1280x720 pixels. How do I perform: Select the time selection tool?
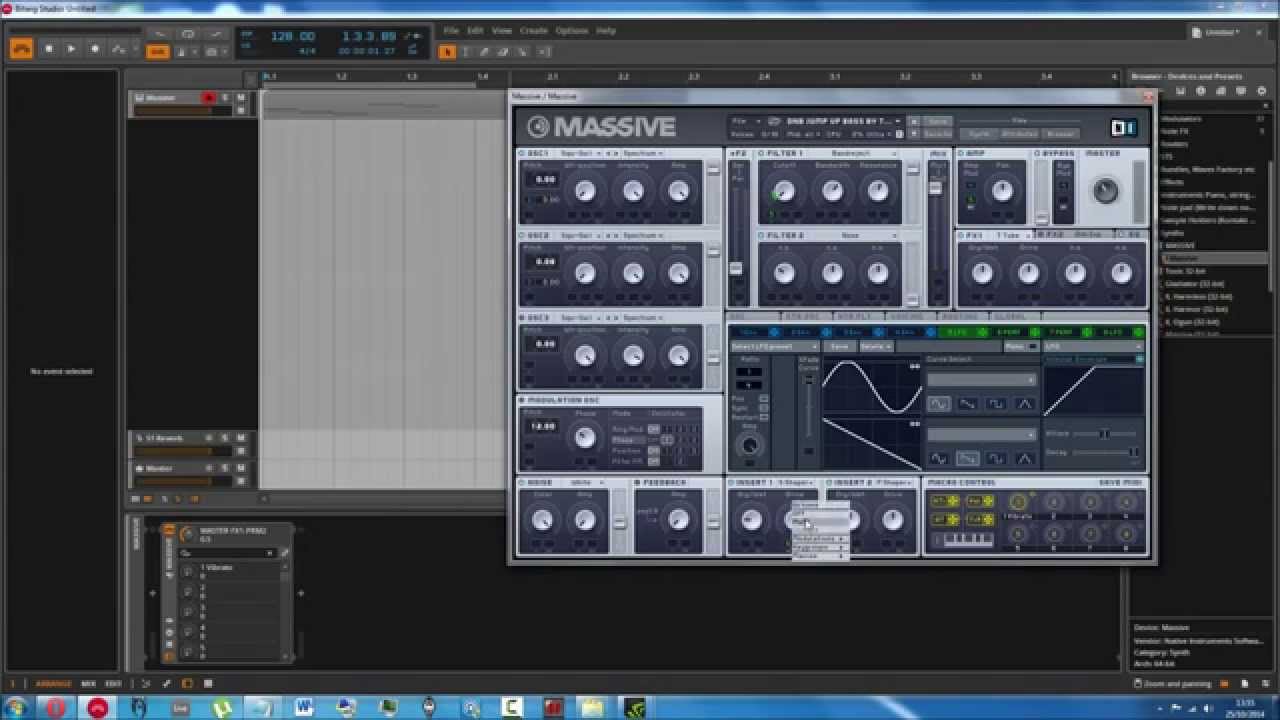point(466,51)
